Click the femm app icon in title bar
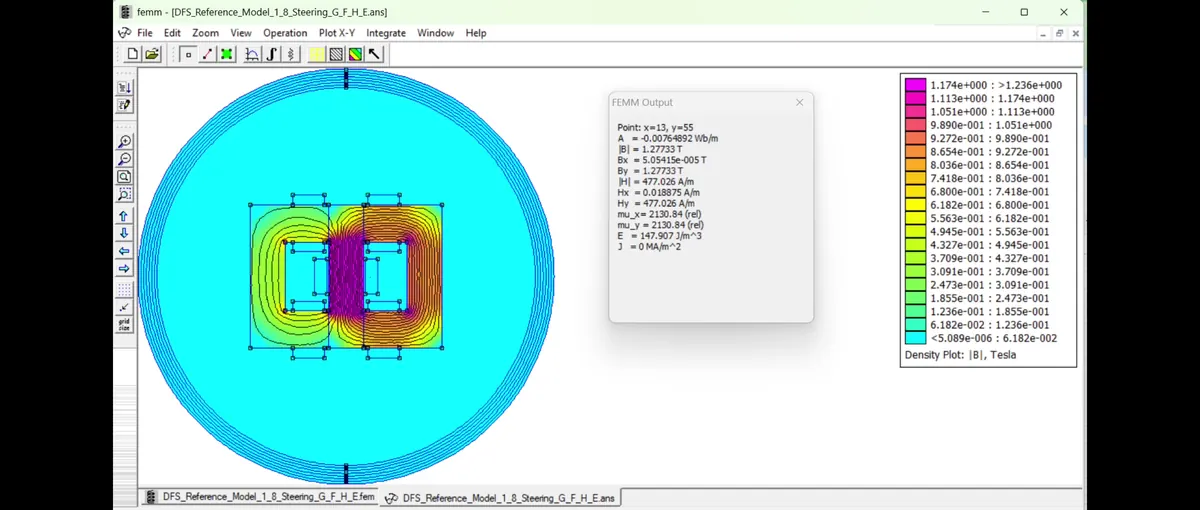1200x510 pixels. (125, 12)
